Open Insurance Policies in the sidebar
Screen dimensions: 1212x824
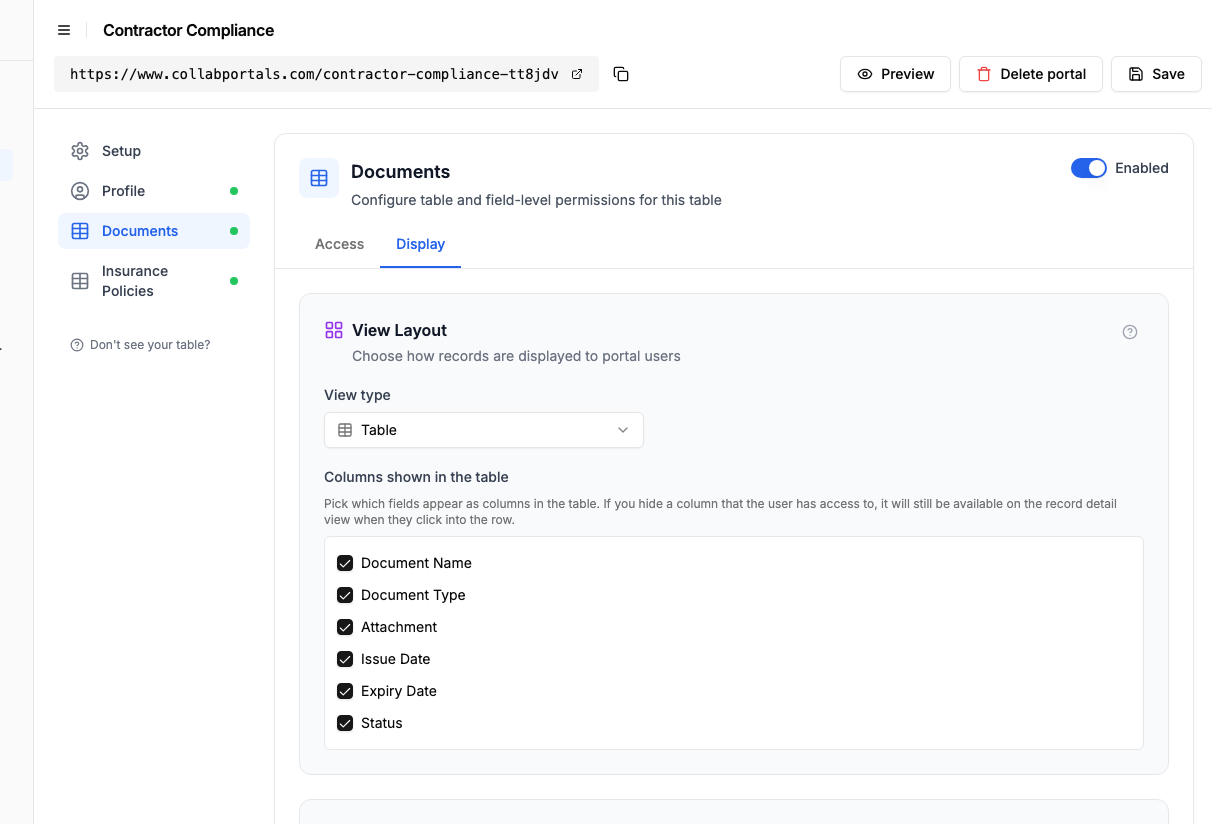[x=154, y=281]
